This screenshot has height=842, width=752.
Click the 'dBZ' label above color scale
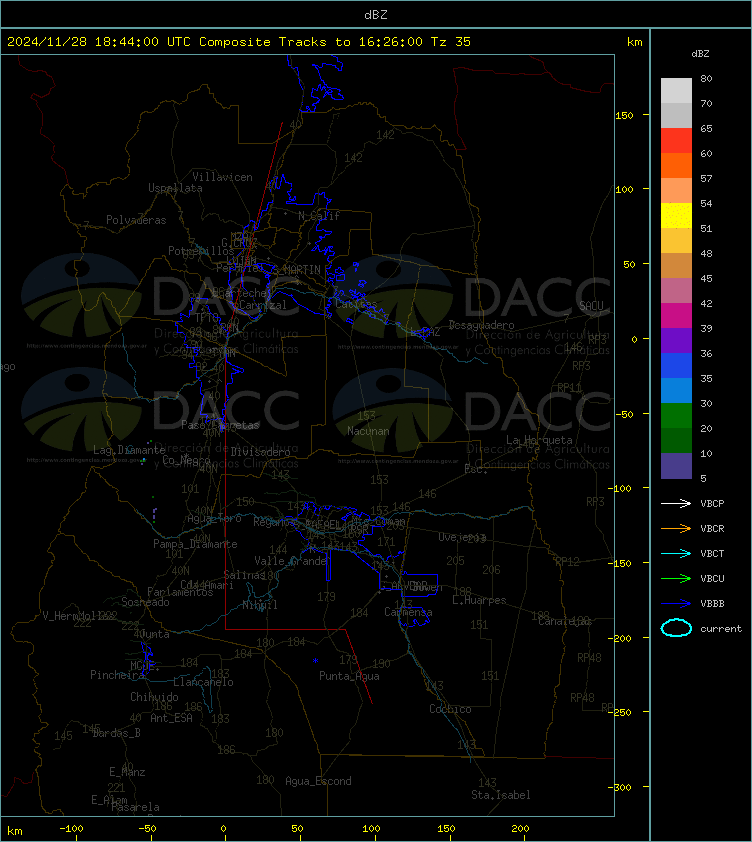(700, 54)
